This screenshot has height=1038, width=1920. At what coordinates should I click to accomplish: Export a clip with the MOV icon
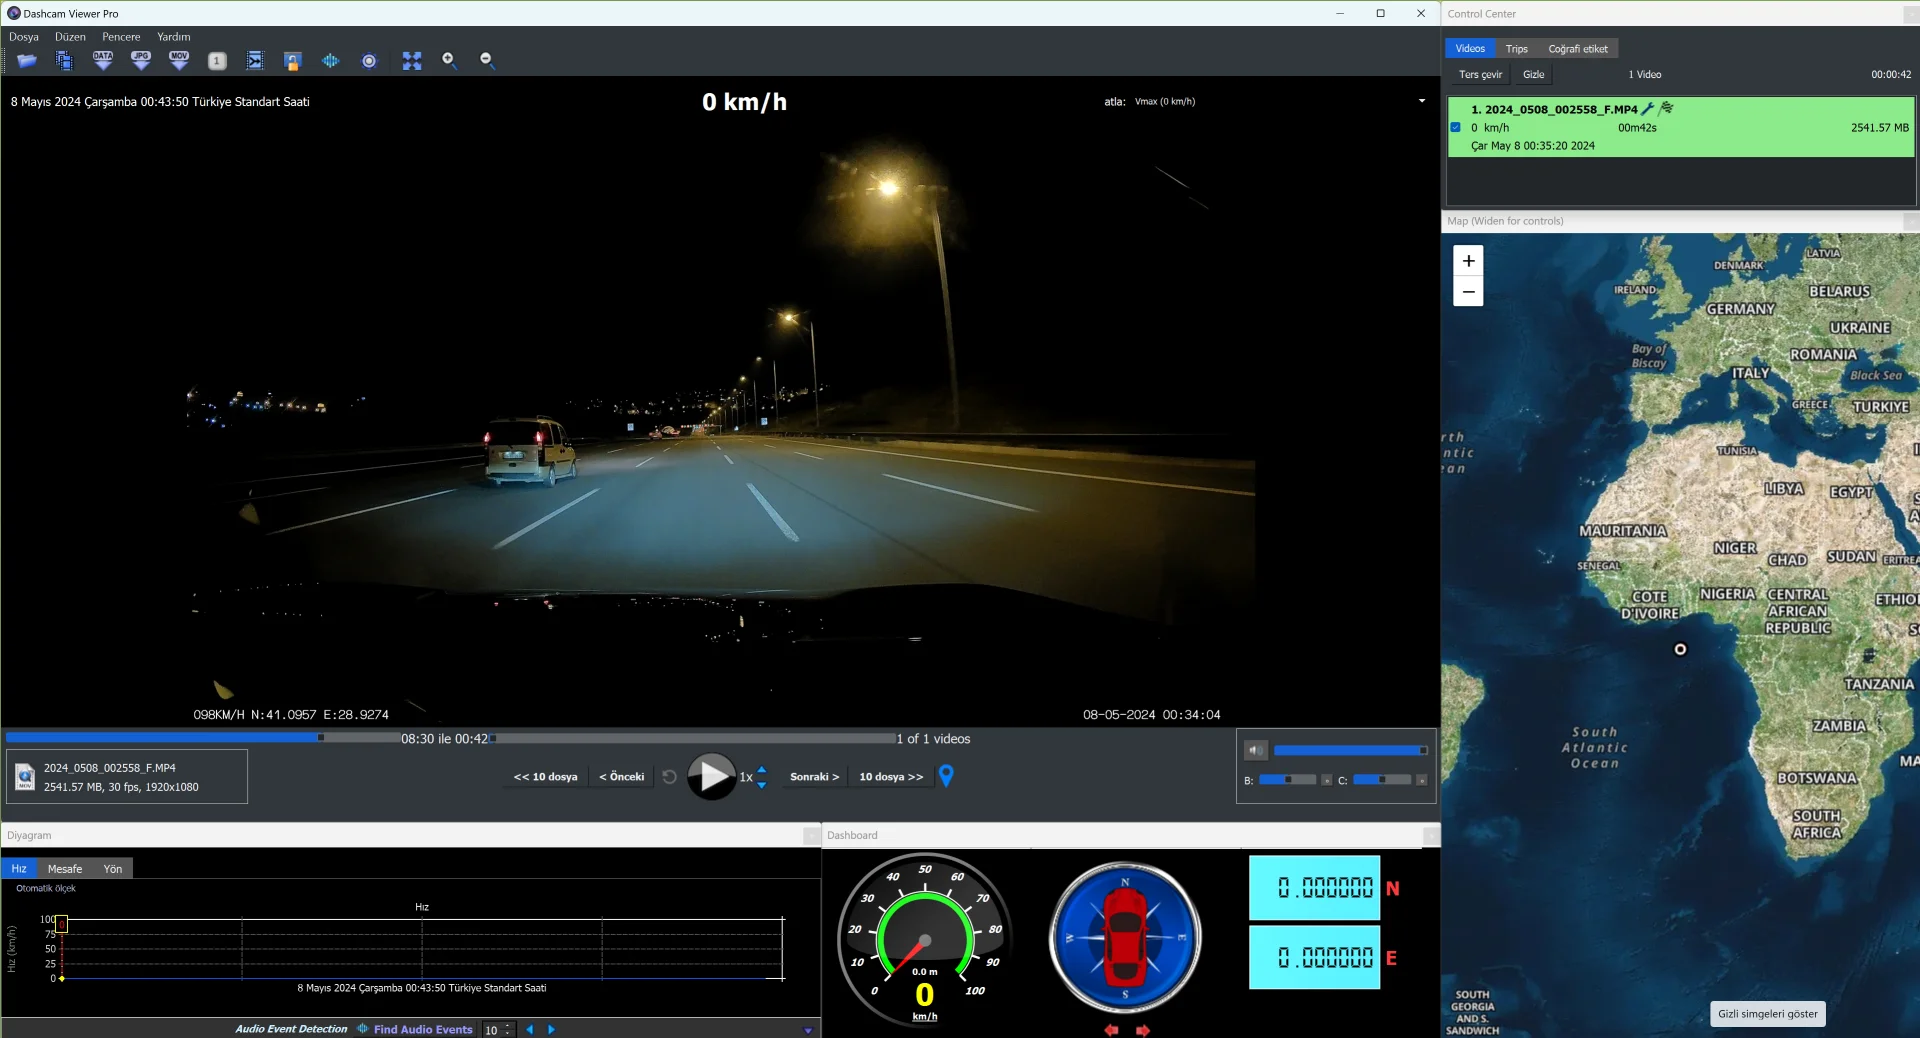[x=179, y=61]
